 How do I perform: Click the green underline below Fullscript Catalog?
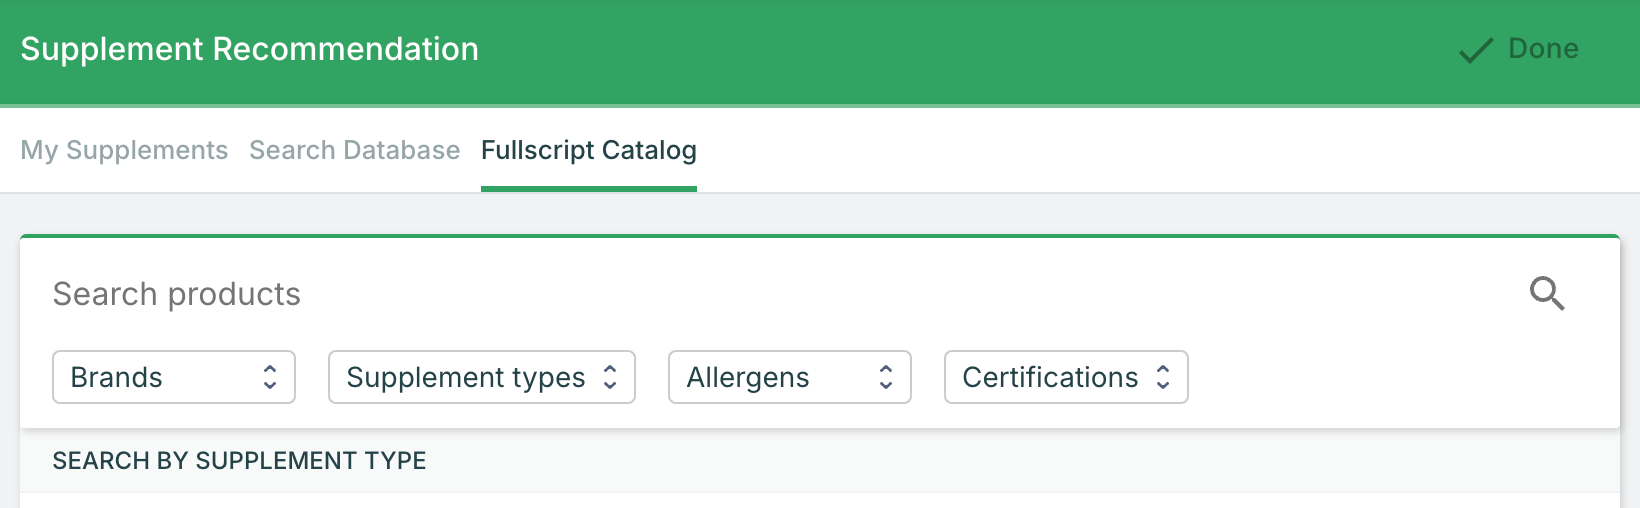tap(589, 189)
